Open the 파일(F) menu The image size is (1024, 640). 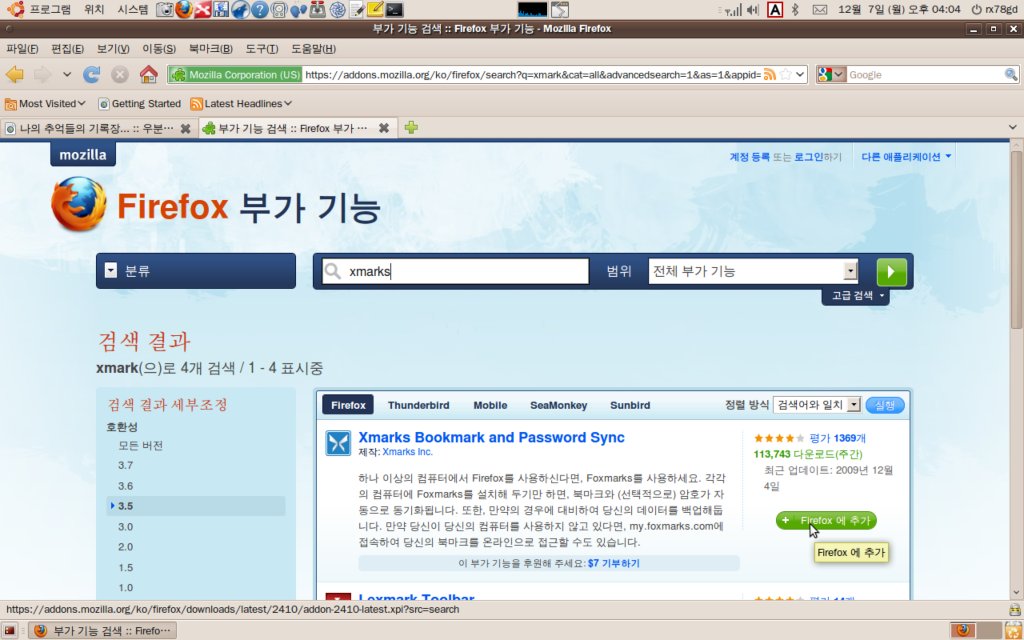22,49
